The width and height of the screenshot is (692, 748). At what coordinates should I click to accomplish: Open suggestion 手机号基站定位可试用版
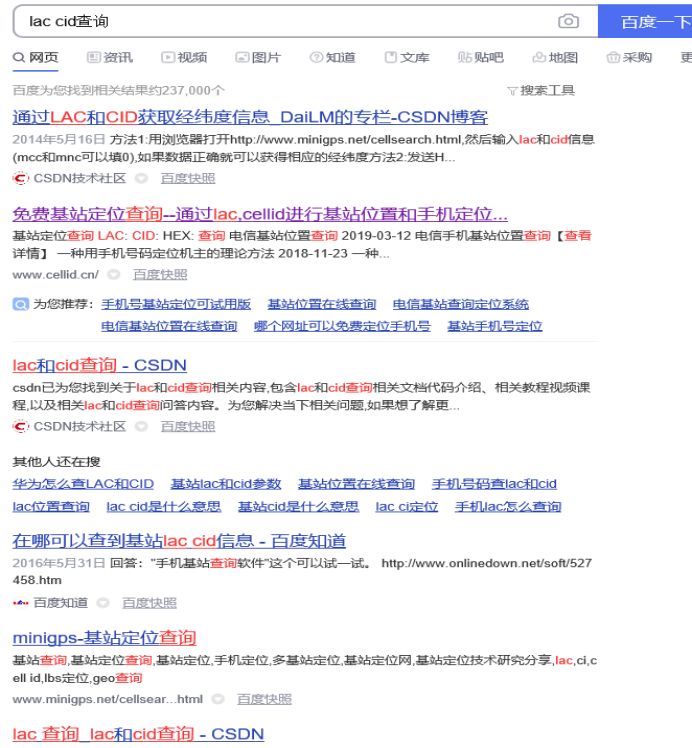pyautogui.click(x=176, y=304)
